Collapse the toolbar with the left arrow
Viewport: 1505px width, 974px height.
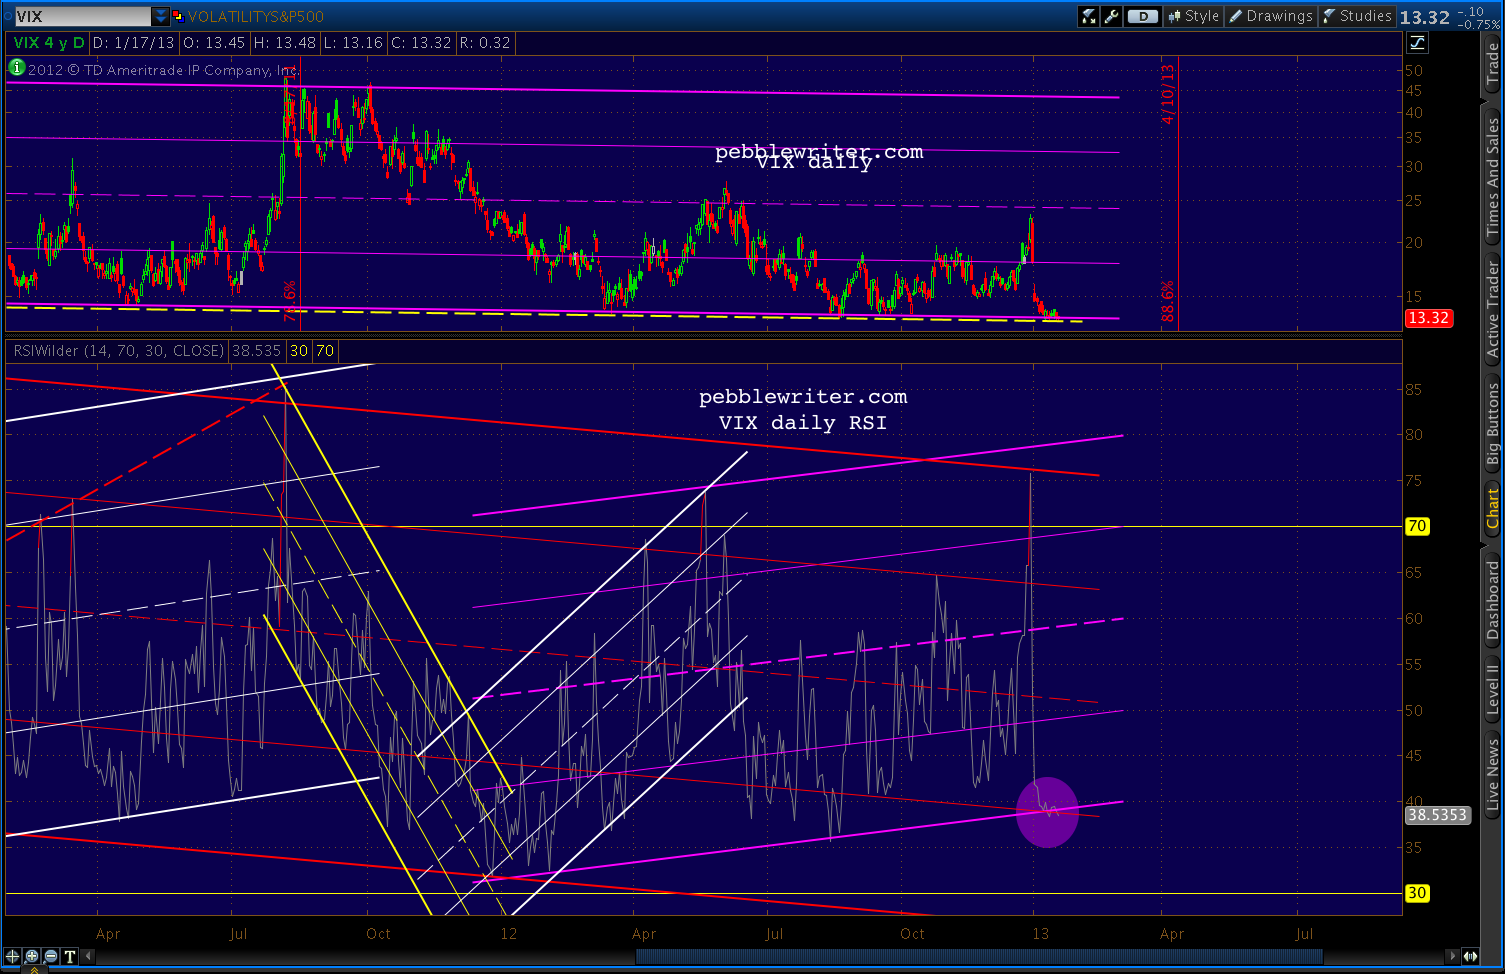[86, 956]
